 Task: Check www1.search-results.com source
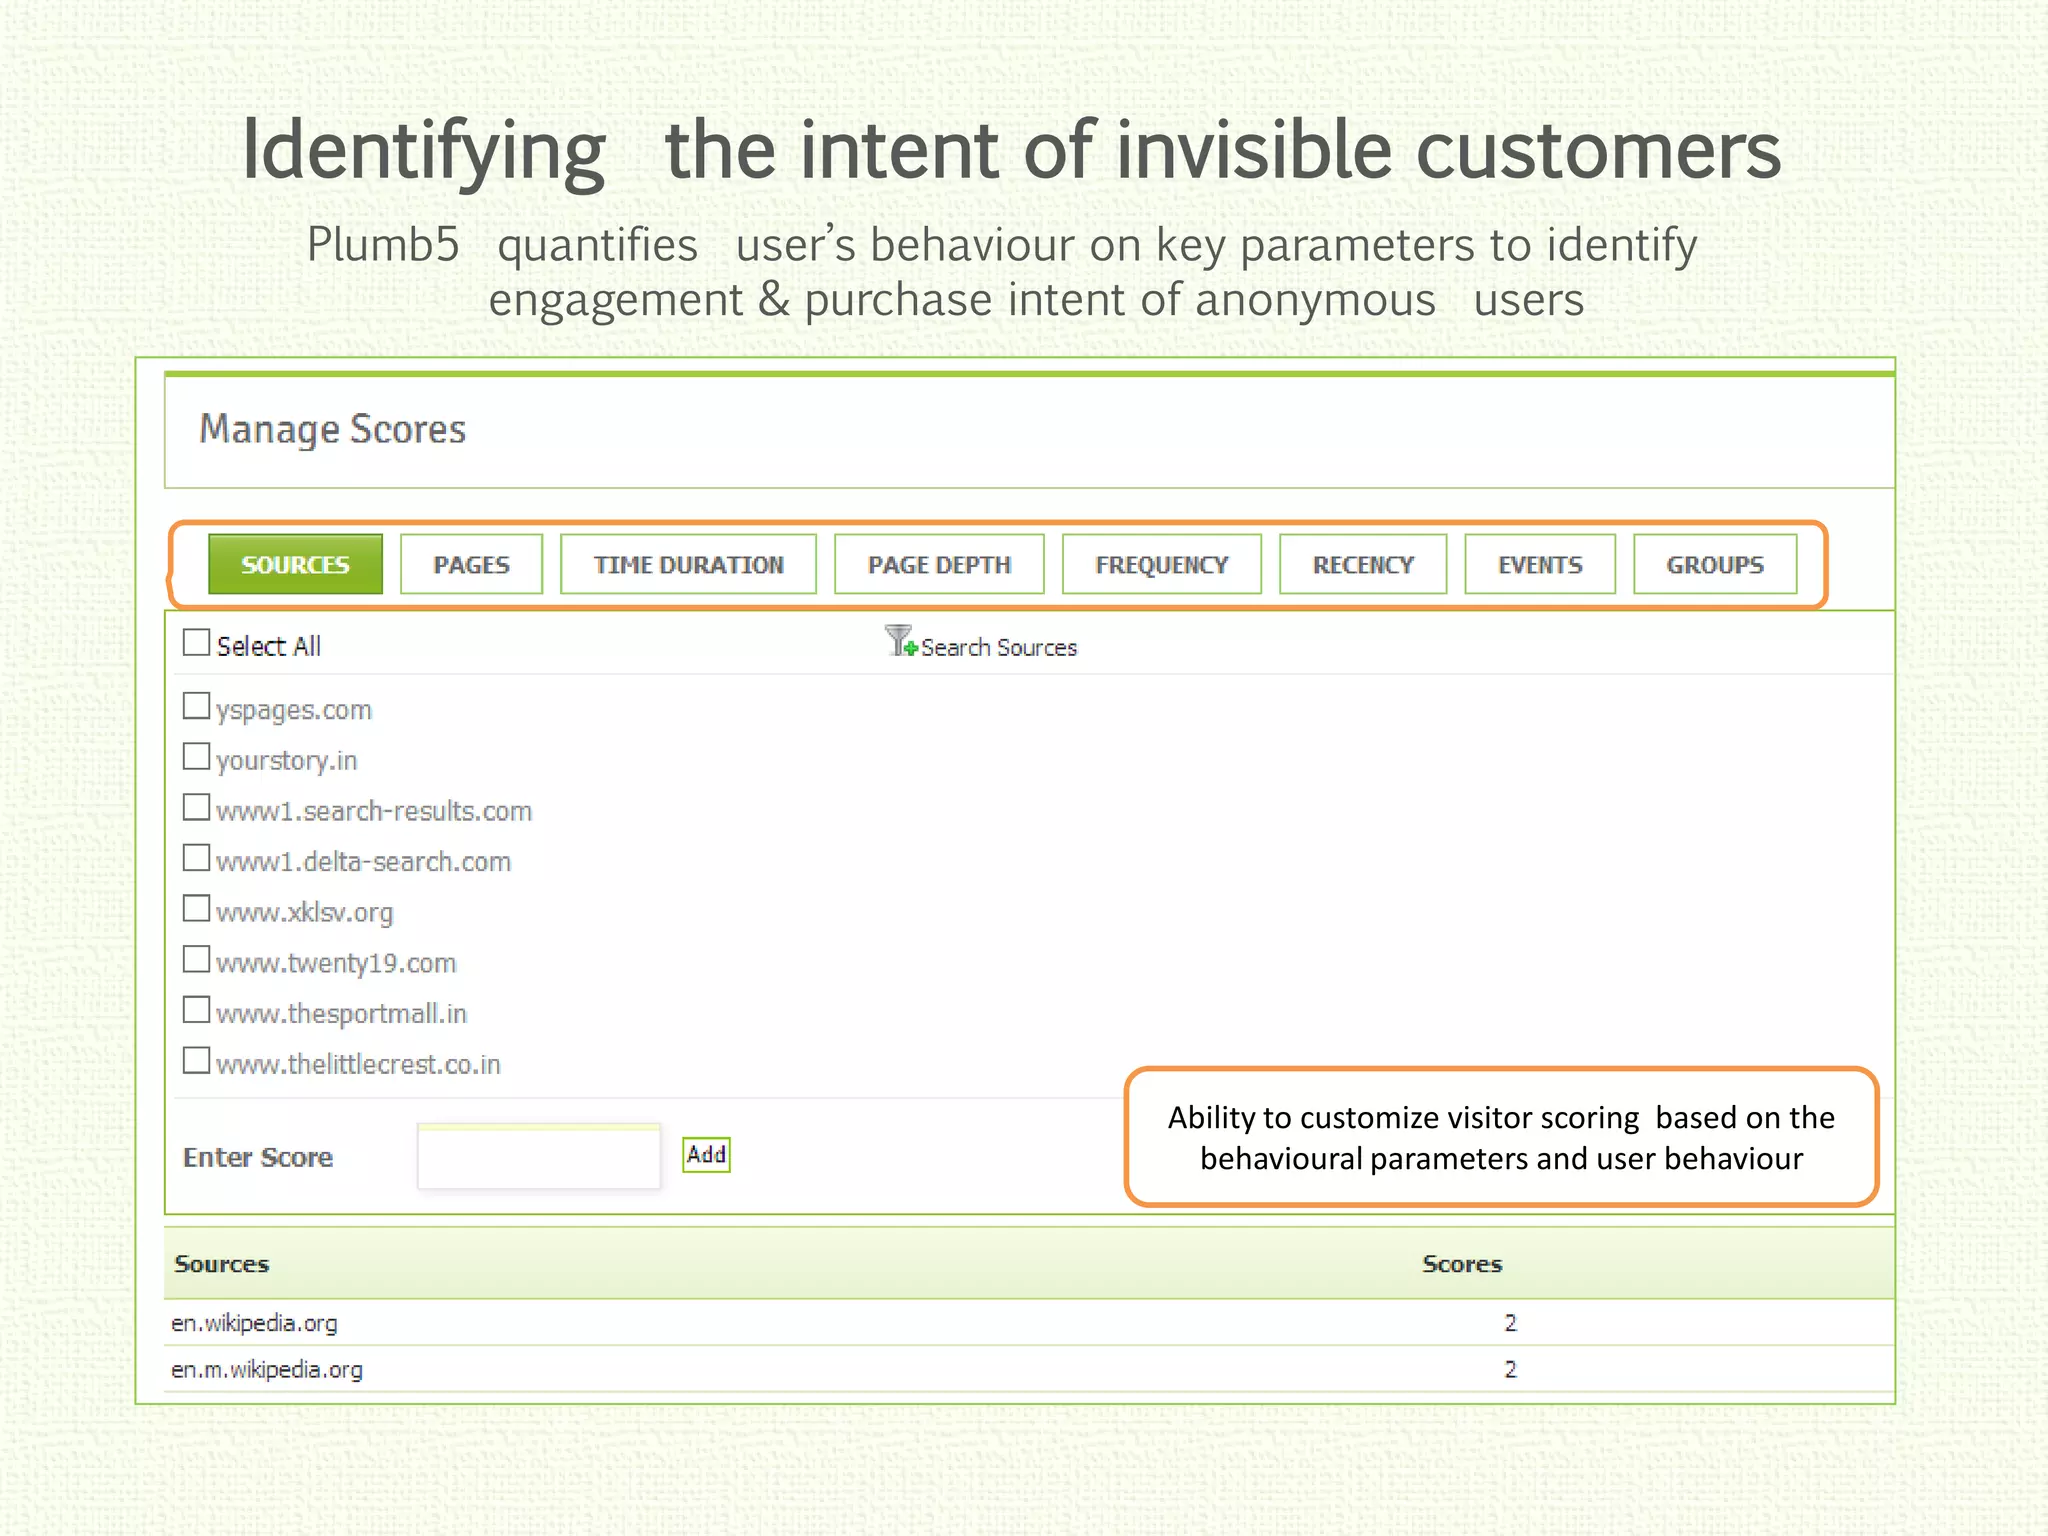coord(197,807)
